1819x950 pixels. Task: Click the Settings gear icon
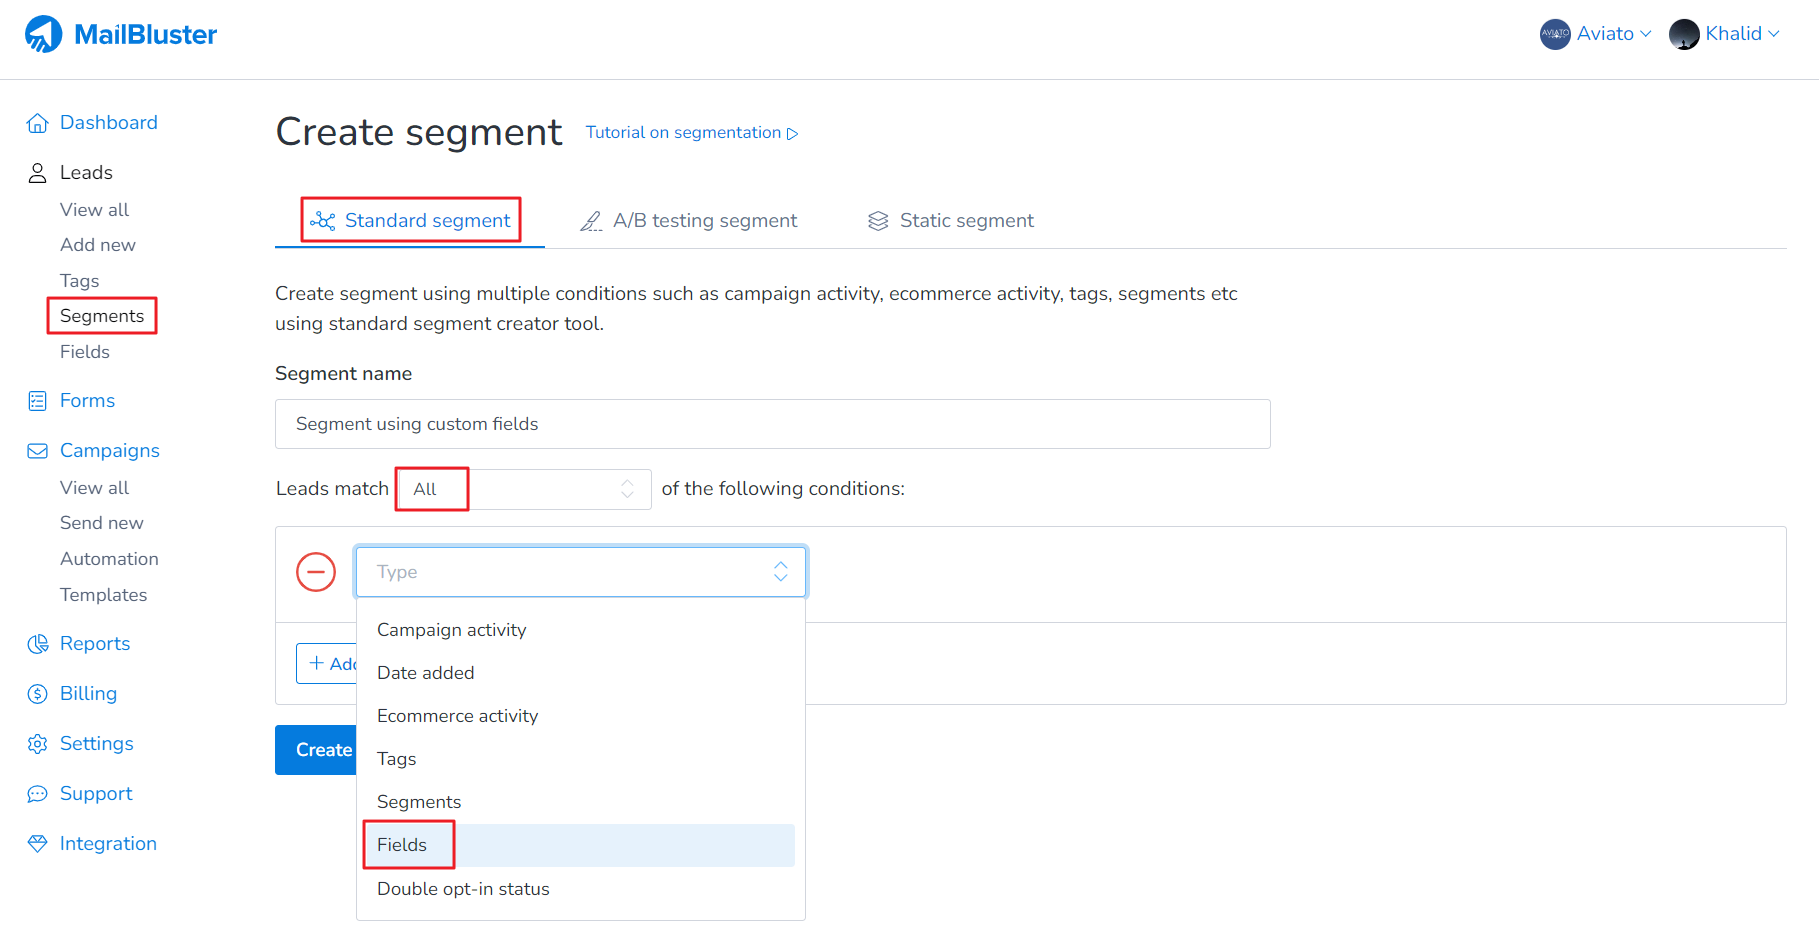pos(37,743)
